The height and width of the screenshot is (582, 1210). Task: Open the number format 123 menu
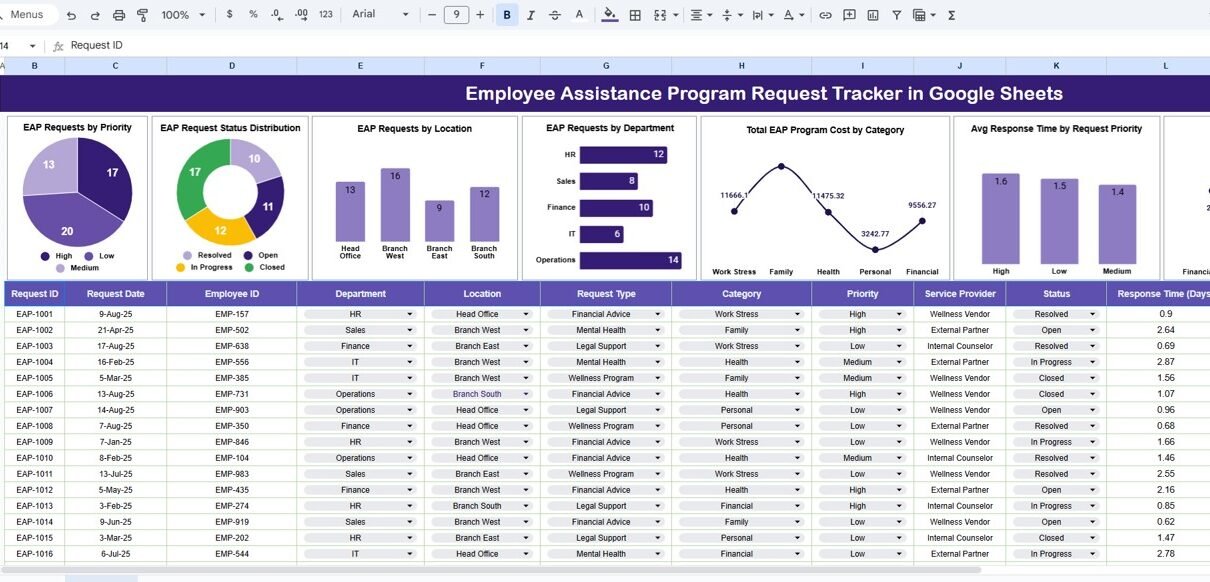pyautogui.click(x=326, y=15)
